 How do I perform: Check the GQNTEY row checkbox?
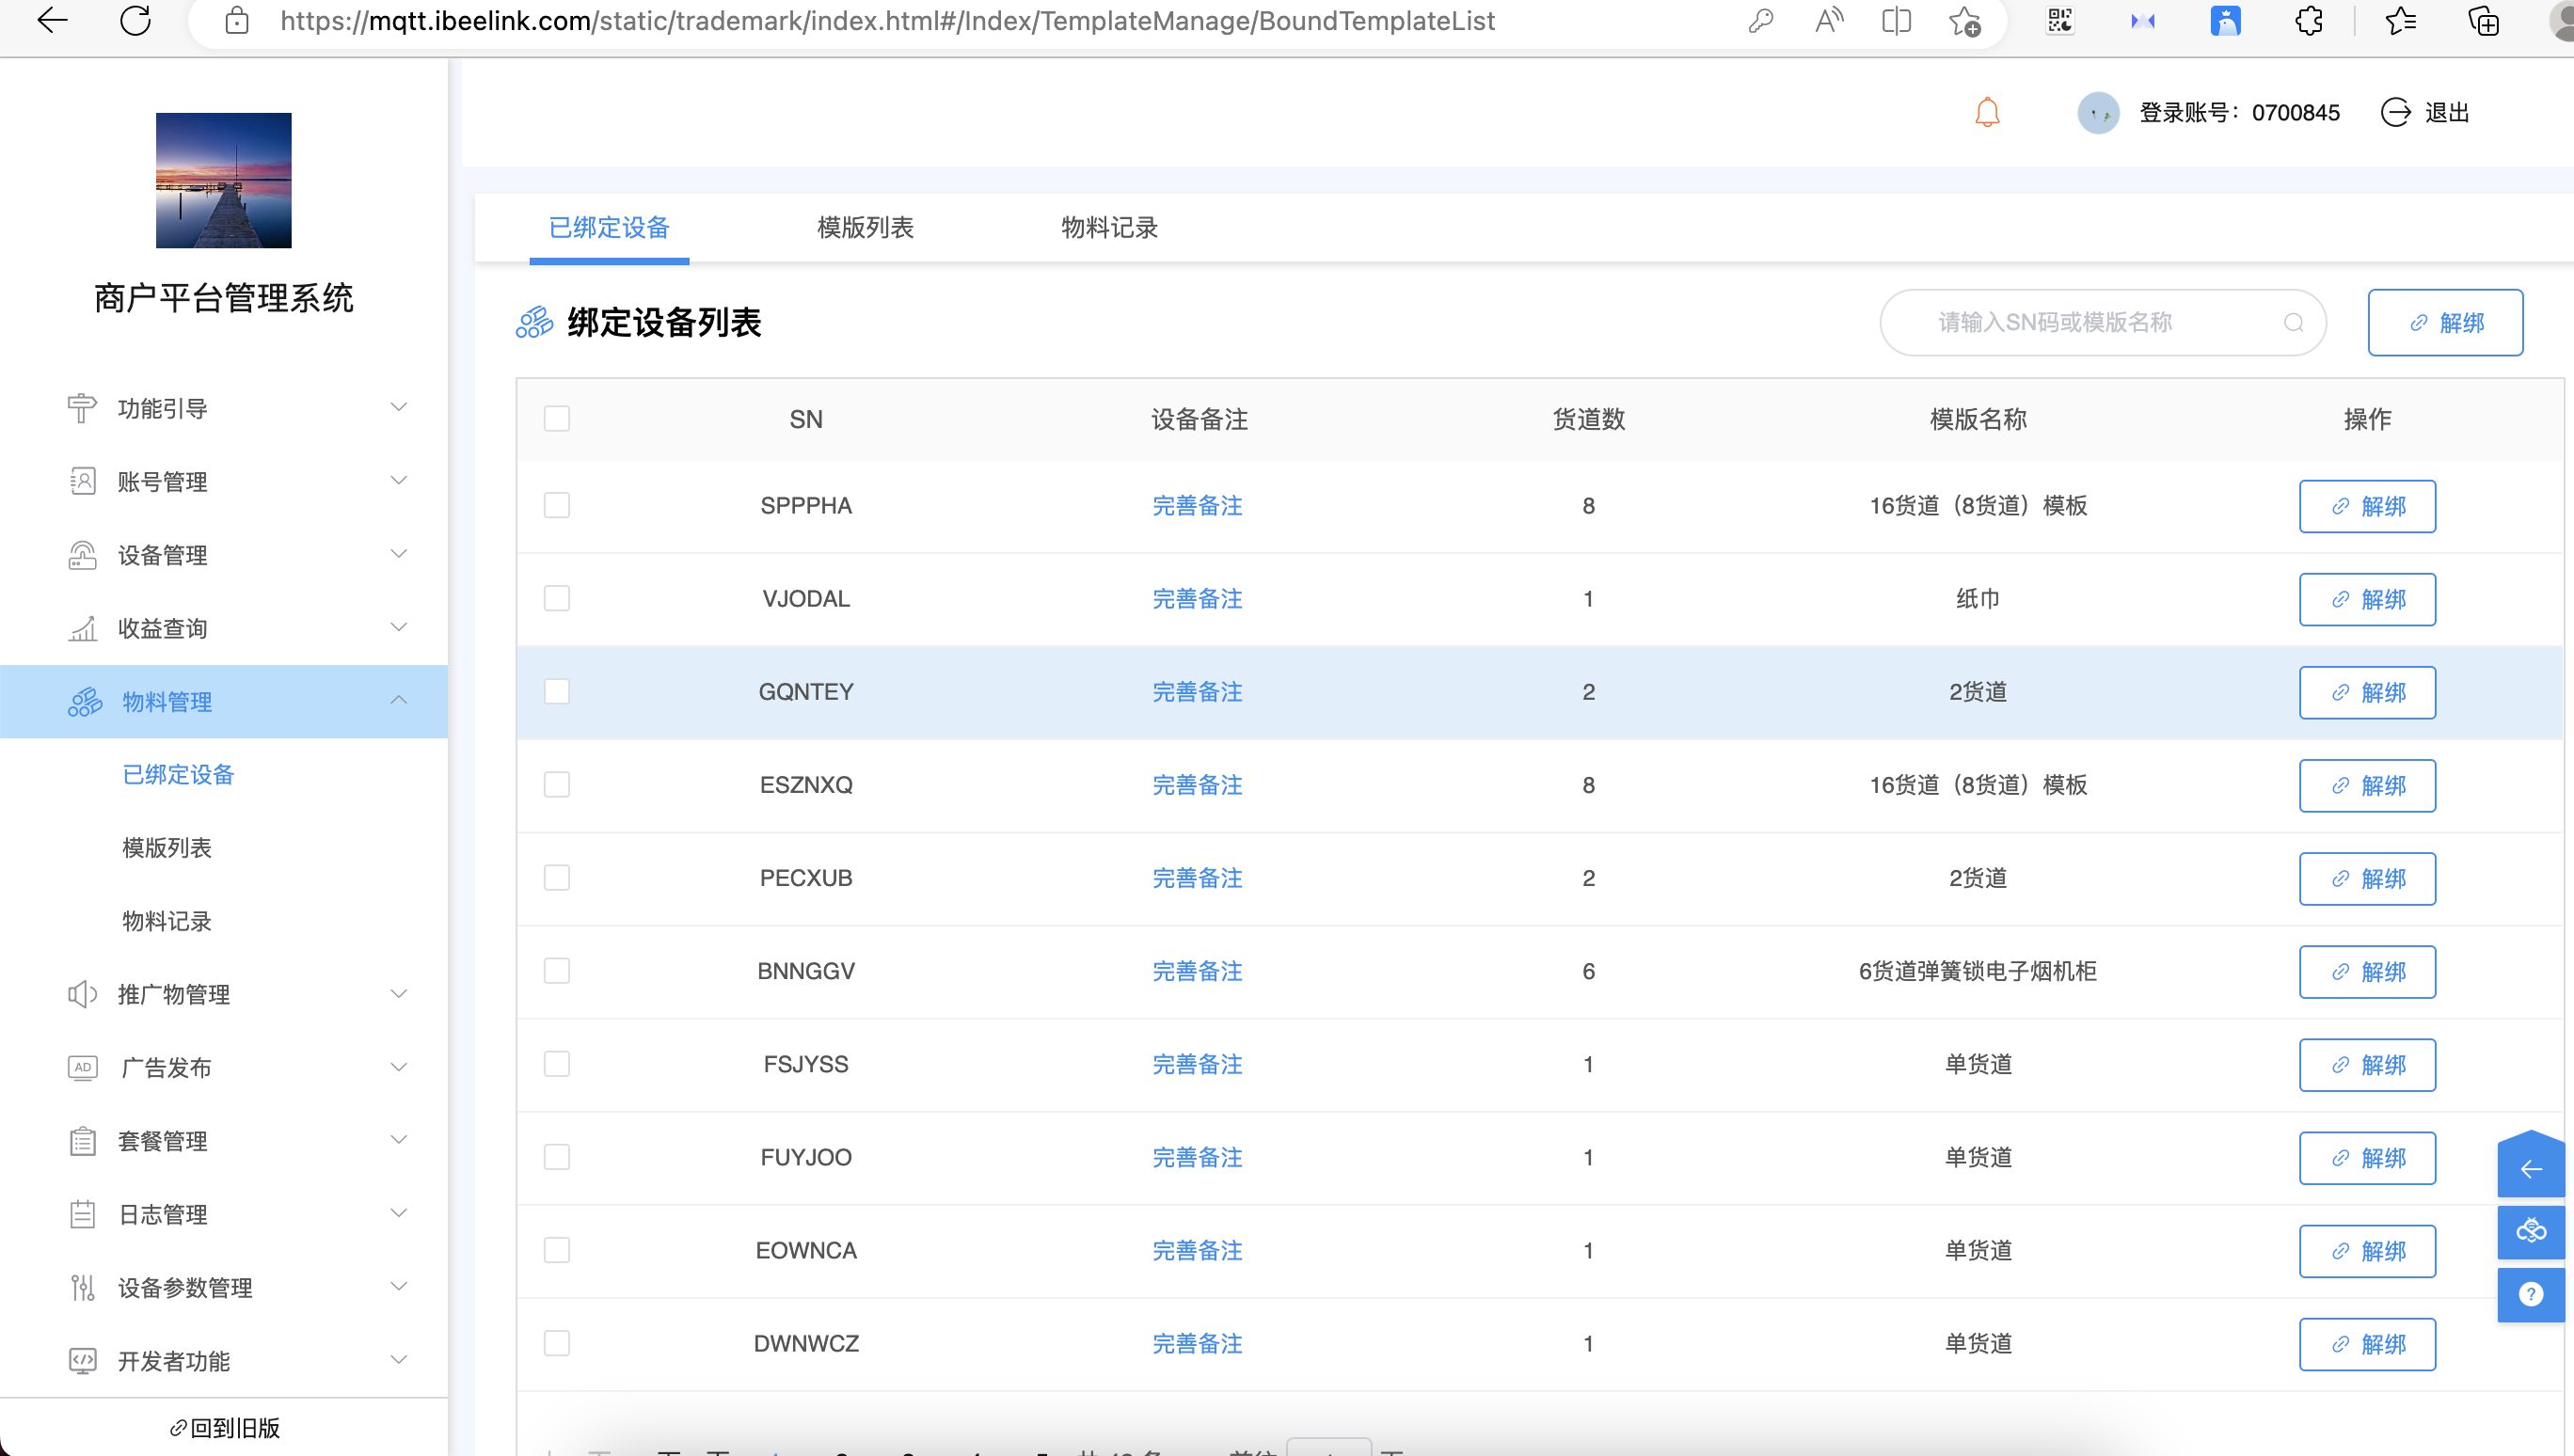click(x=557, y=691)
